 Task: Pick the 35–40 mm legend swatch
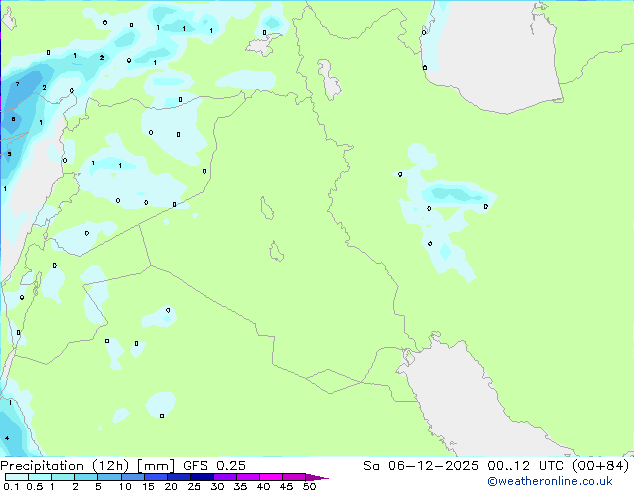(x=248, y=477)
